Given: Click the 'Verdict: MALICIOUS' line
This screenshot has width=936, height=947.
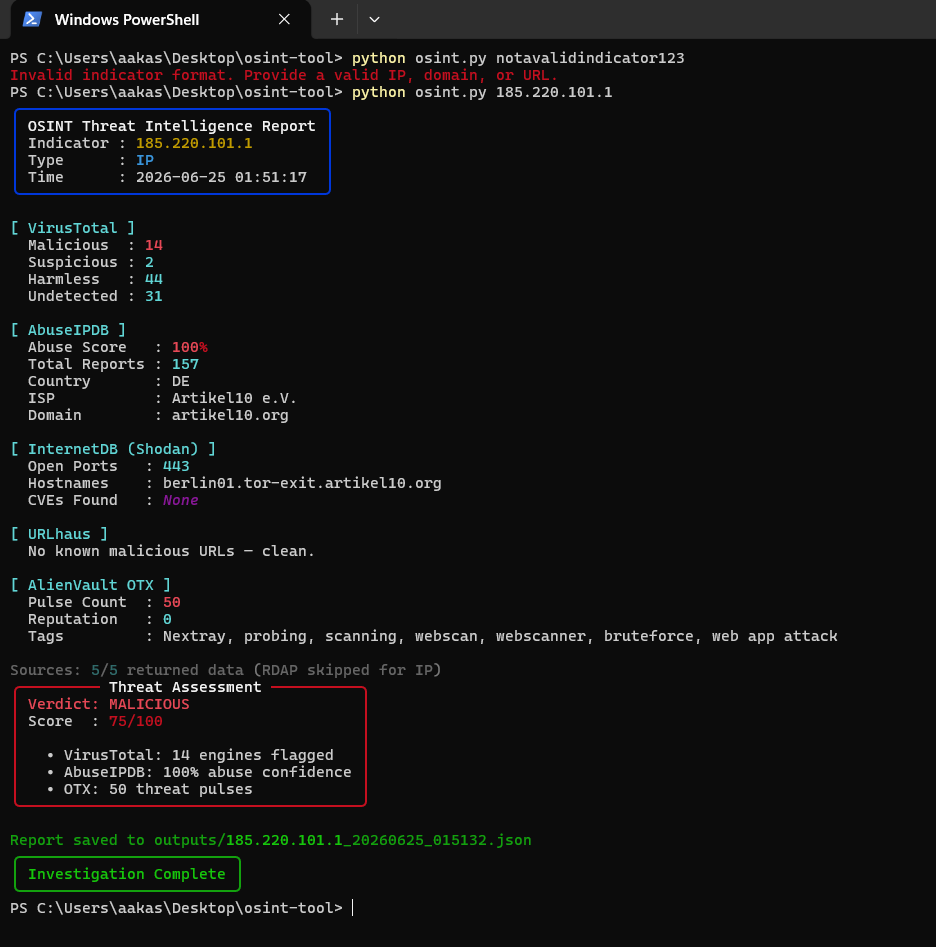Looking at the screenshot, I should 109,704.
